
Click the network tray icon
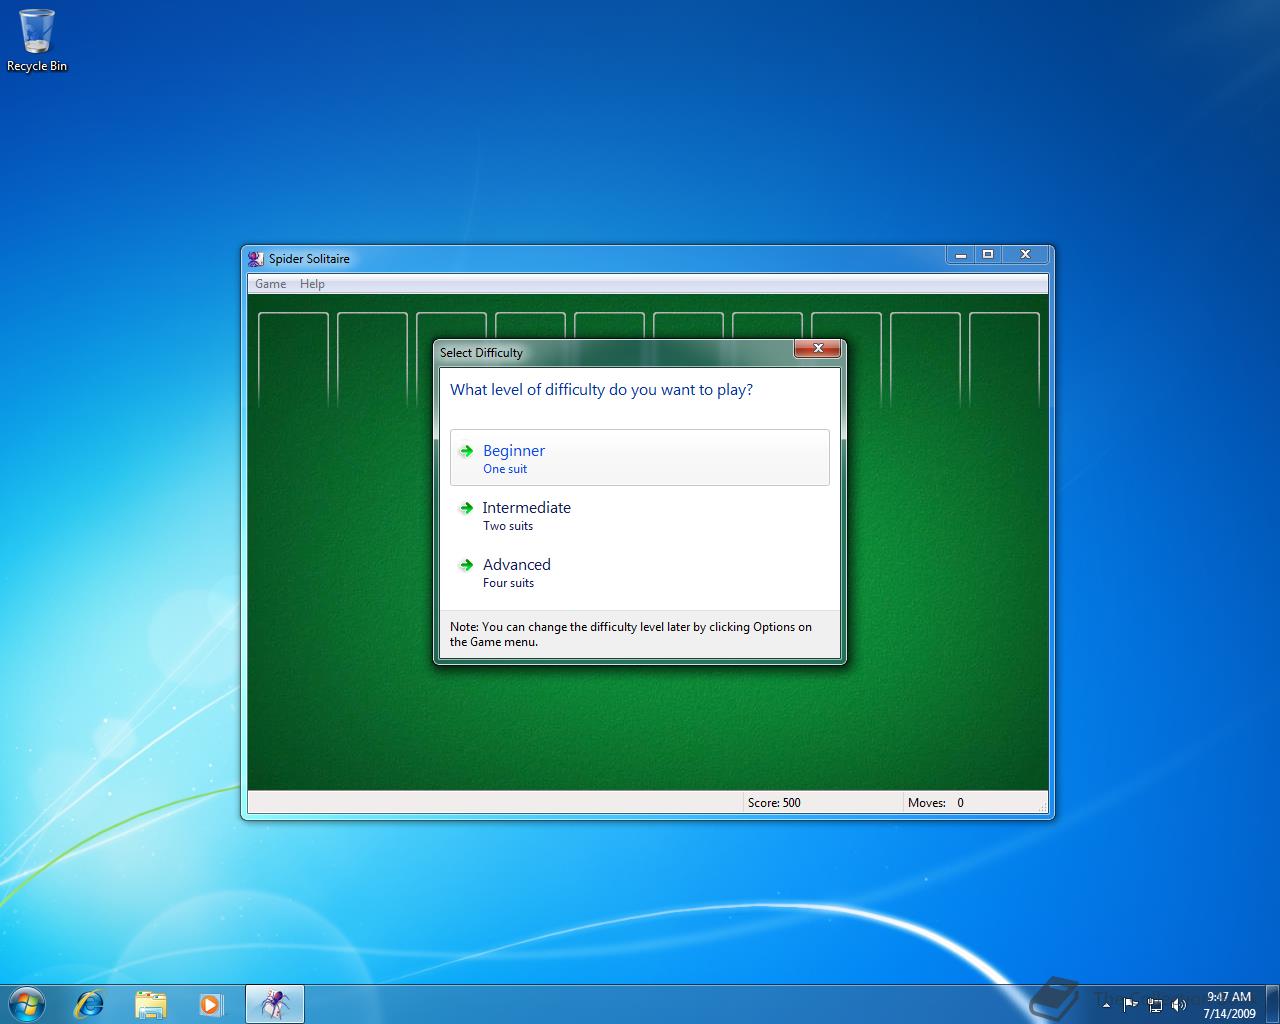pos(1155,1004)
